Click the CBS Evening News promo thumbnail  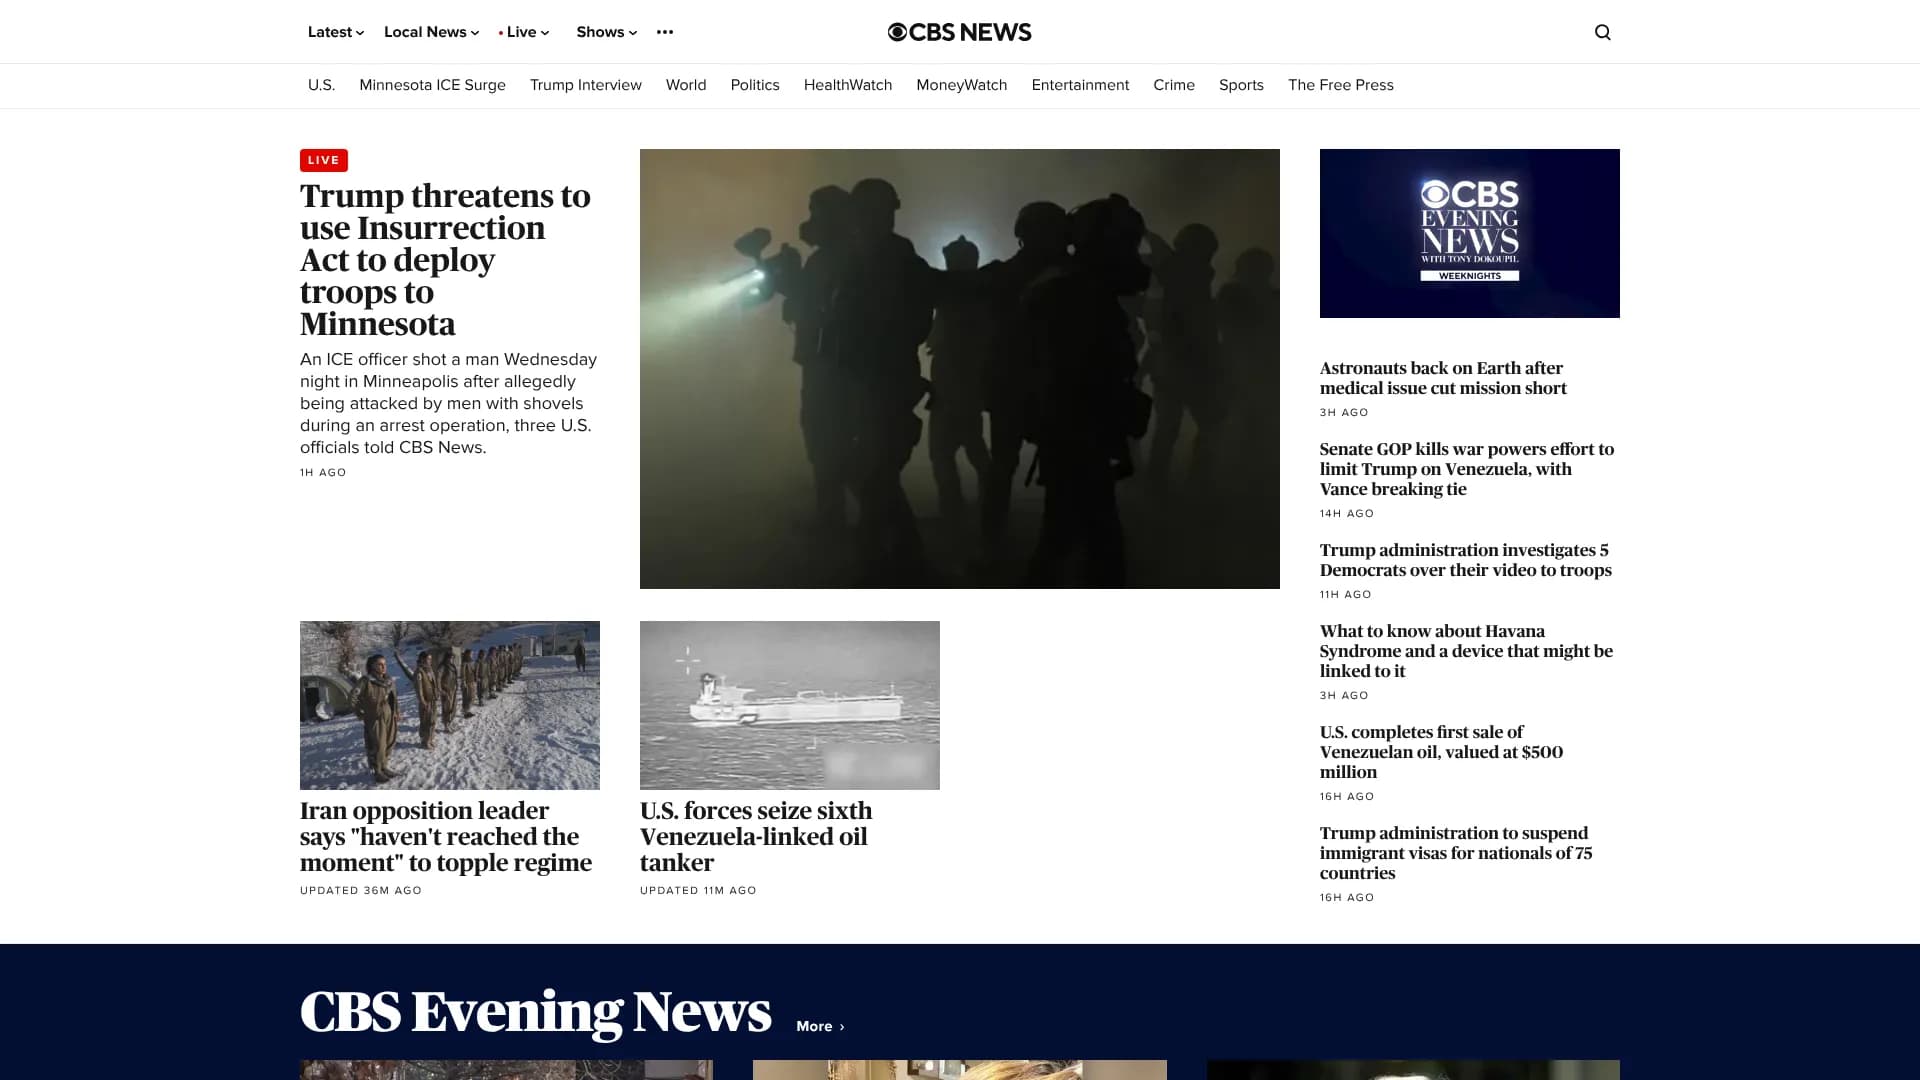click(1469, 233)
